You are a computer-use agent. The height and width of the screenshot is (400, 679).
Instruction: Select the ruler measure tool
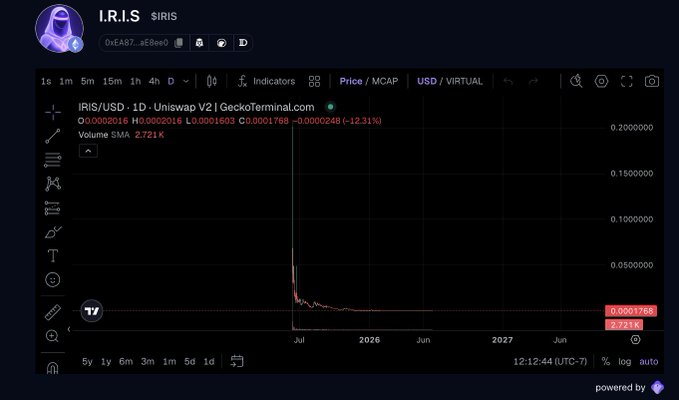point(53,312)
